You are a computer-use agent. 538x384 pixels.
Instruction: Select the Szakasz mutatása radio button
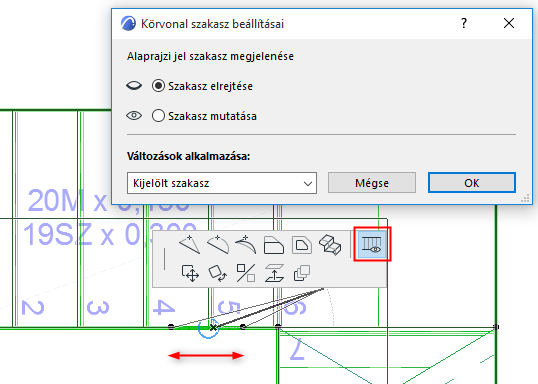point(158,116)
